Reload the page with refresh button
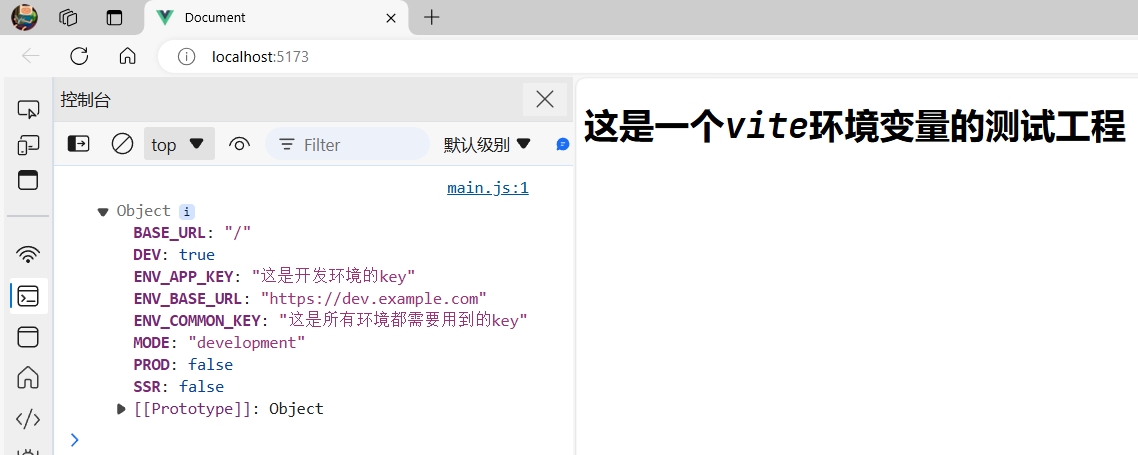The width and height of the screenshot is (1138, 455). (x=79, y=56)
